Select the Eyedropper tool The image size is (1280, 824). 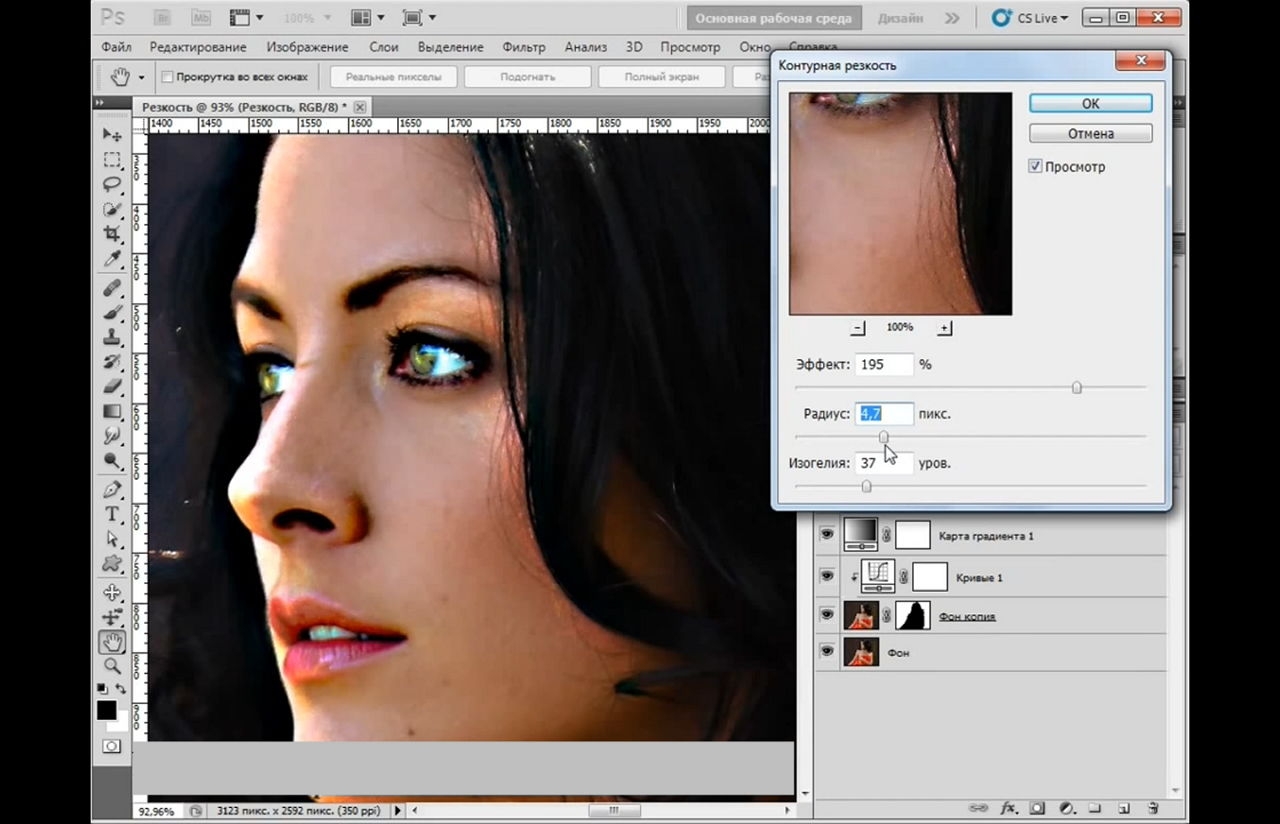pyautogui.click(x=112, y=259)
